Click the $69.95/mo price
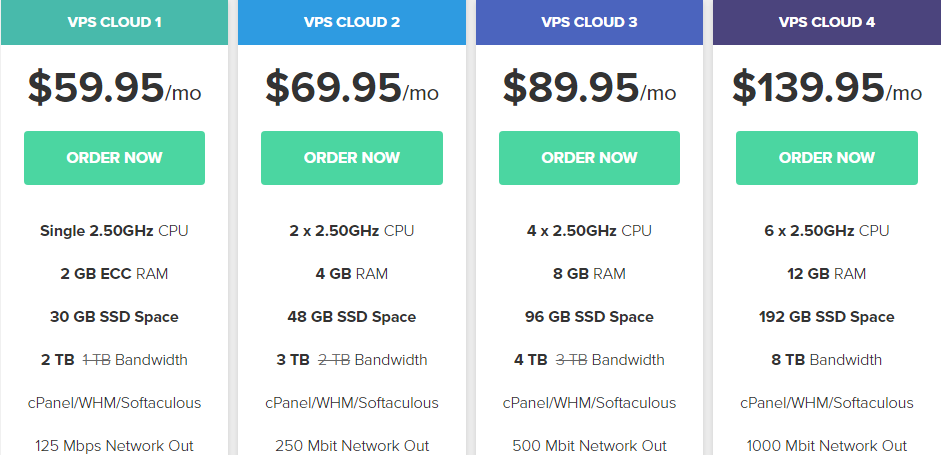 pos(352,88)
